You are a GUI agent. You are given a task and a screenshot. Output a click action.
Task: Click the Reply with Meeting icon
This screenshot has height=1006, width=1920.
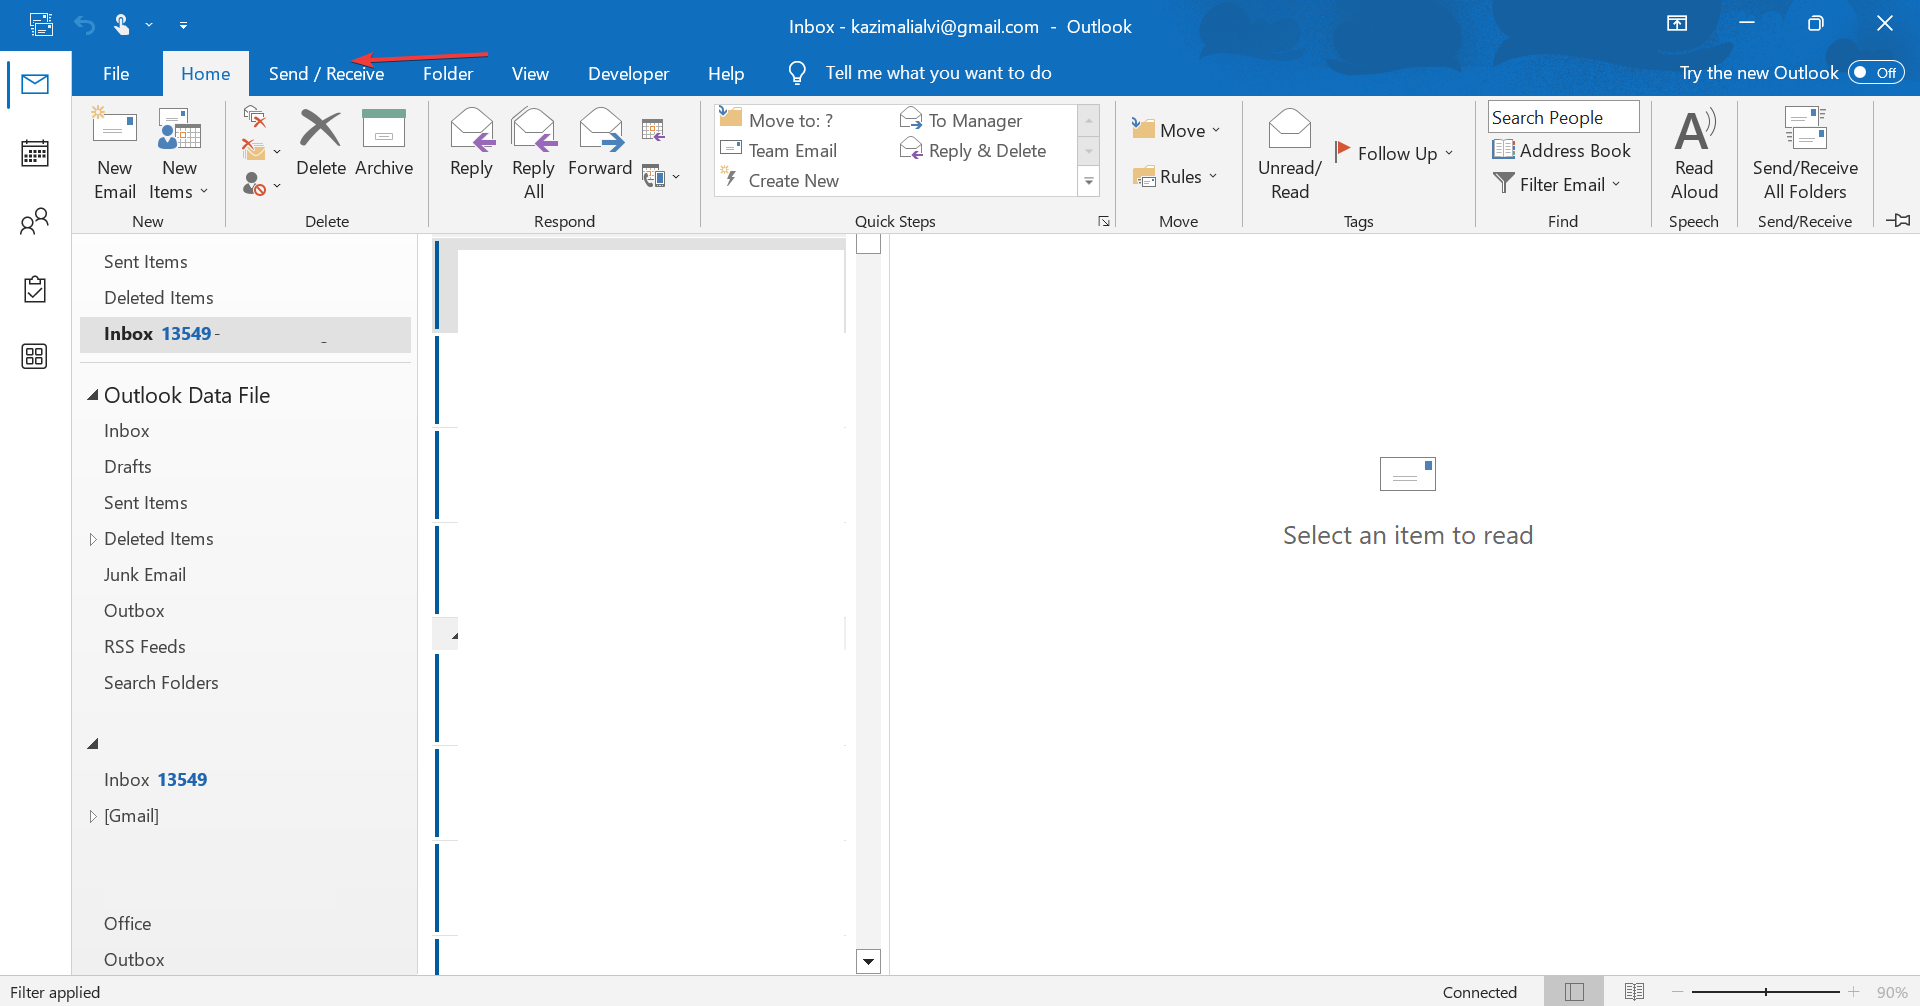(x=653, y=130)
